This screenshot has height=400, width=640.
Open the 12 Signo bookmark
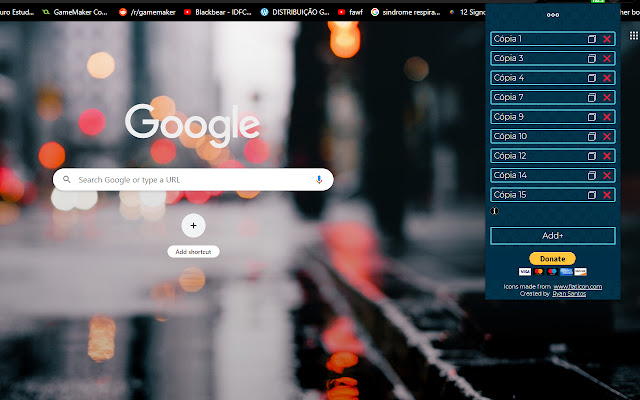tap(467, 12)
